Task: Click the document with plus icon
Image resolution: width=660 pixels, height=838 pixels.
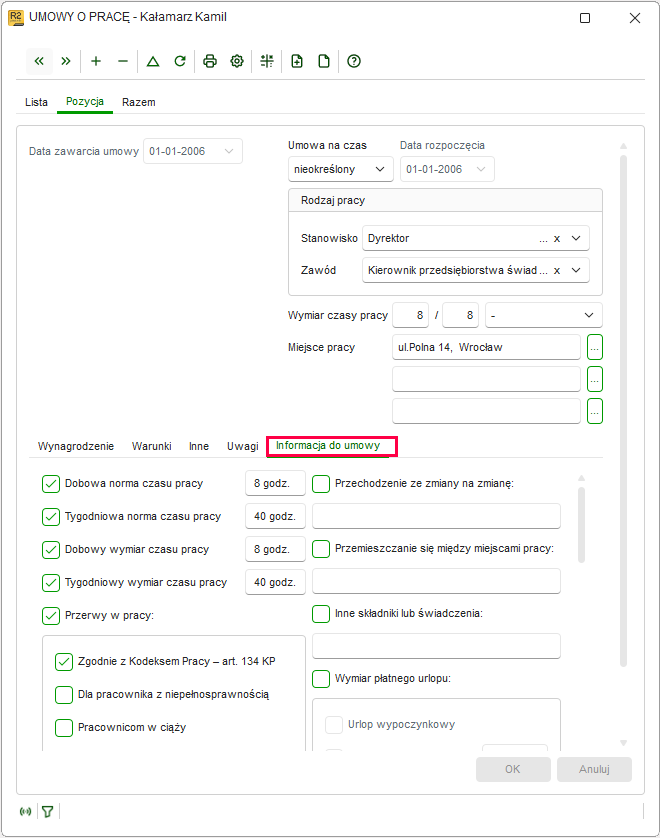Action: [x=297, y=61]
